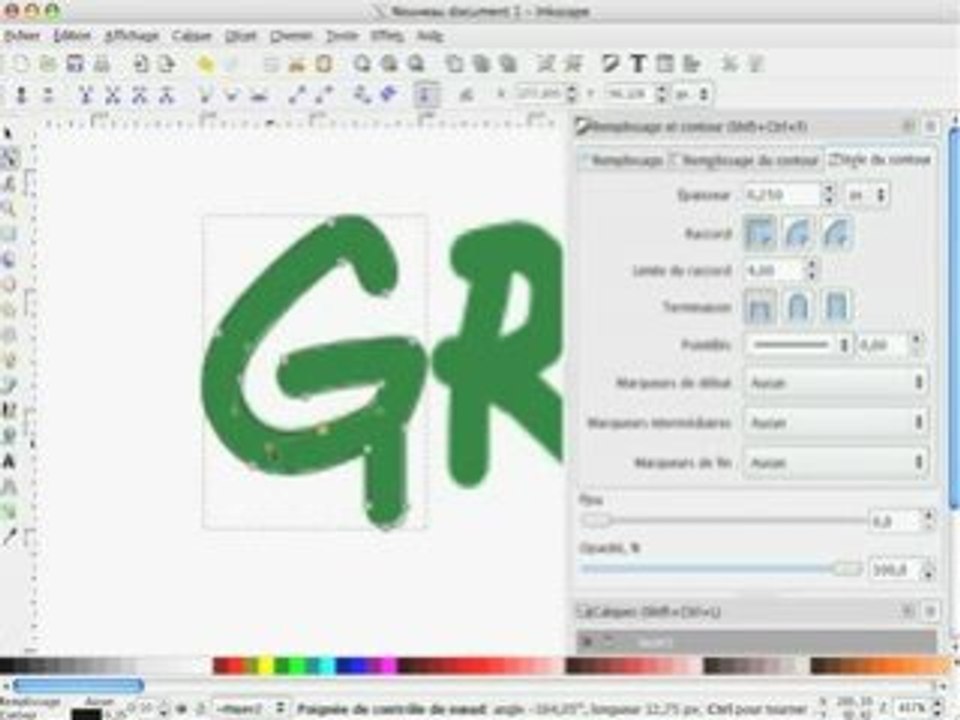Select the Tweak tool in toolbox
This screenshot has width=960, height=720.
coord(9,184)
